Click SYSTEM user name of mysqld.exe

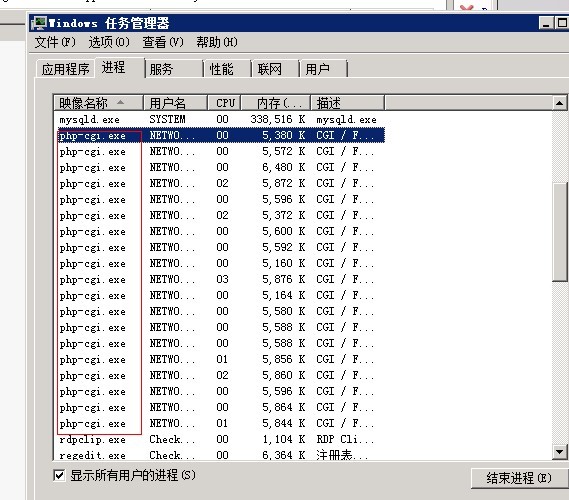click(167, 119)
